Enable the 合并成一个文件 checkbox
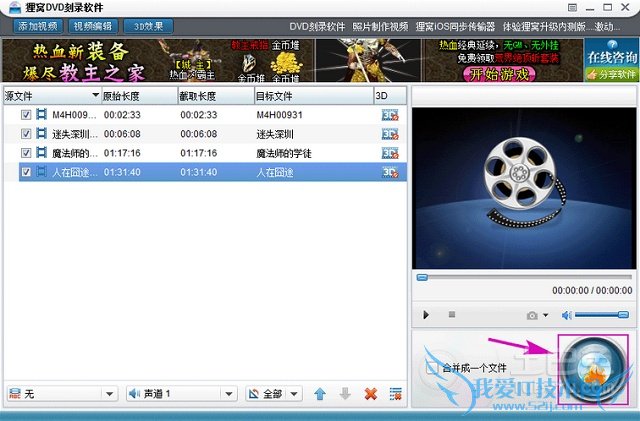Screen dimensions: 640x421 point(431,368)
